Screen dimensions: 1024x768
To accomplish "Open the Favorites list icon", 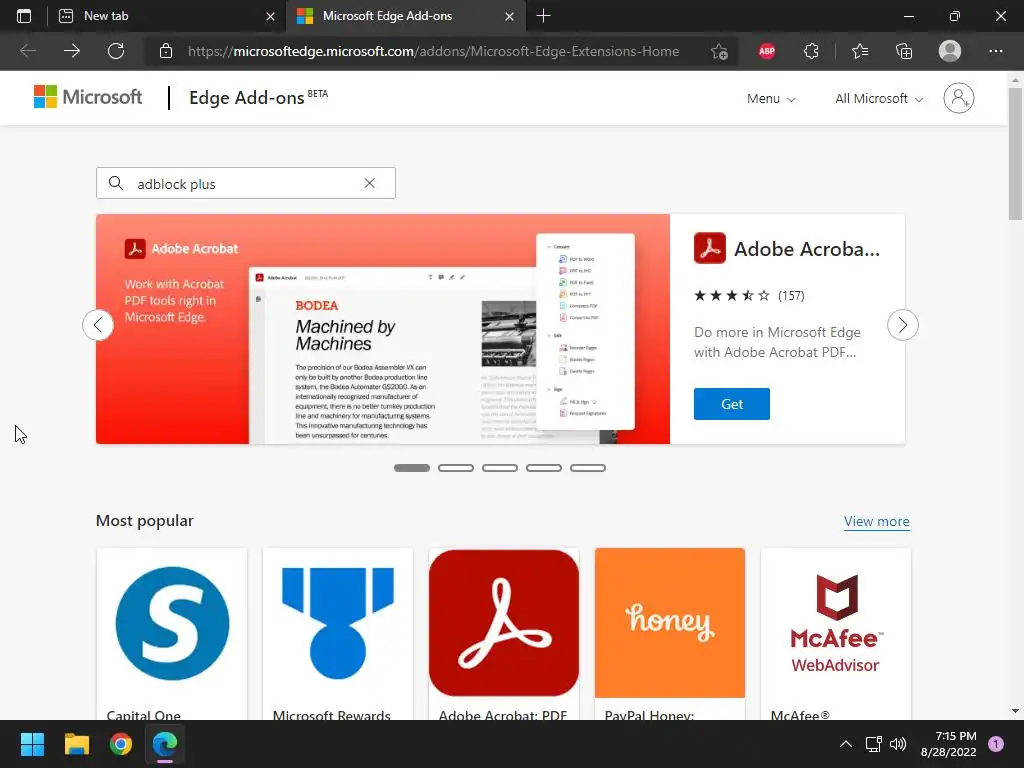I will (x=859, y=51).
